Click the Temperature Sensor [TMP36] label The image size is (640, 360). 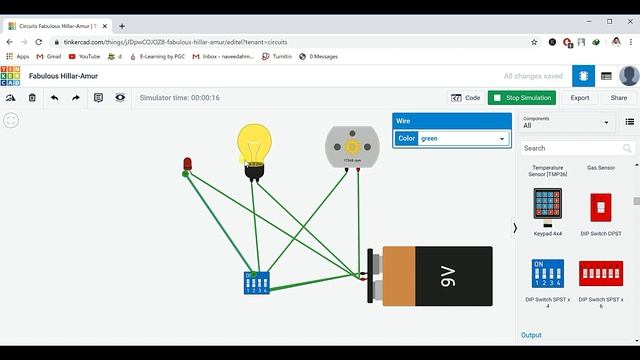tap(548, 171)
